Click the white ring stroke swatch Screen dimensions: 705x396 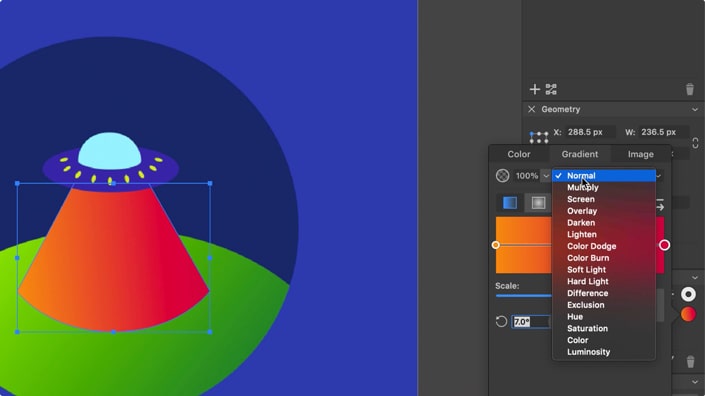(688, 294)
